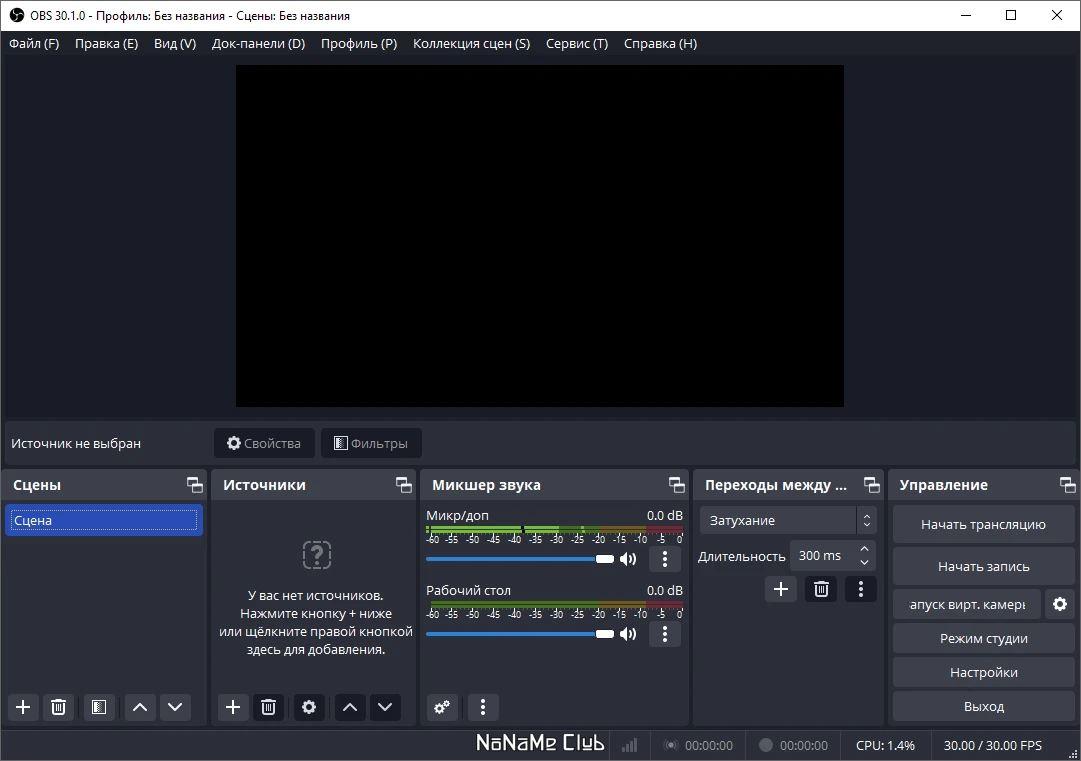Mute the Микр/доп audio channel
Viewport: 1081px width, 761px height.
628,559
